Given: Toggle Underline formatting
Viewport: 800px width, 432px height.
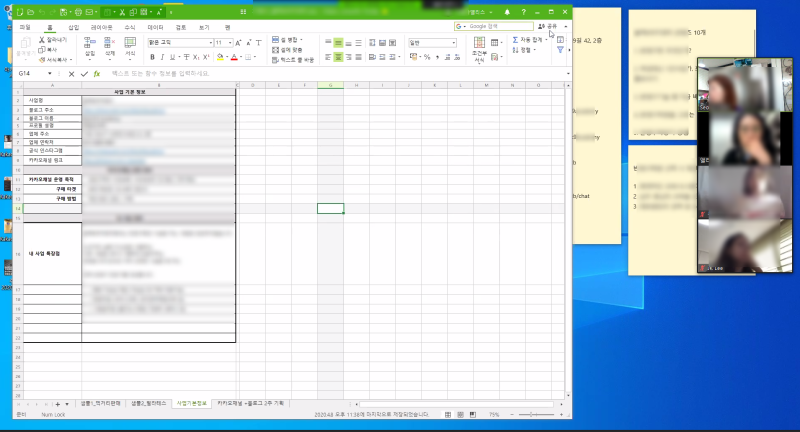Looking at the screenshot, I should point(172,57).
